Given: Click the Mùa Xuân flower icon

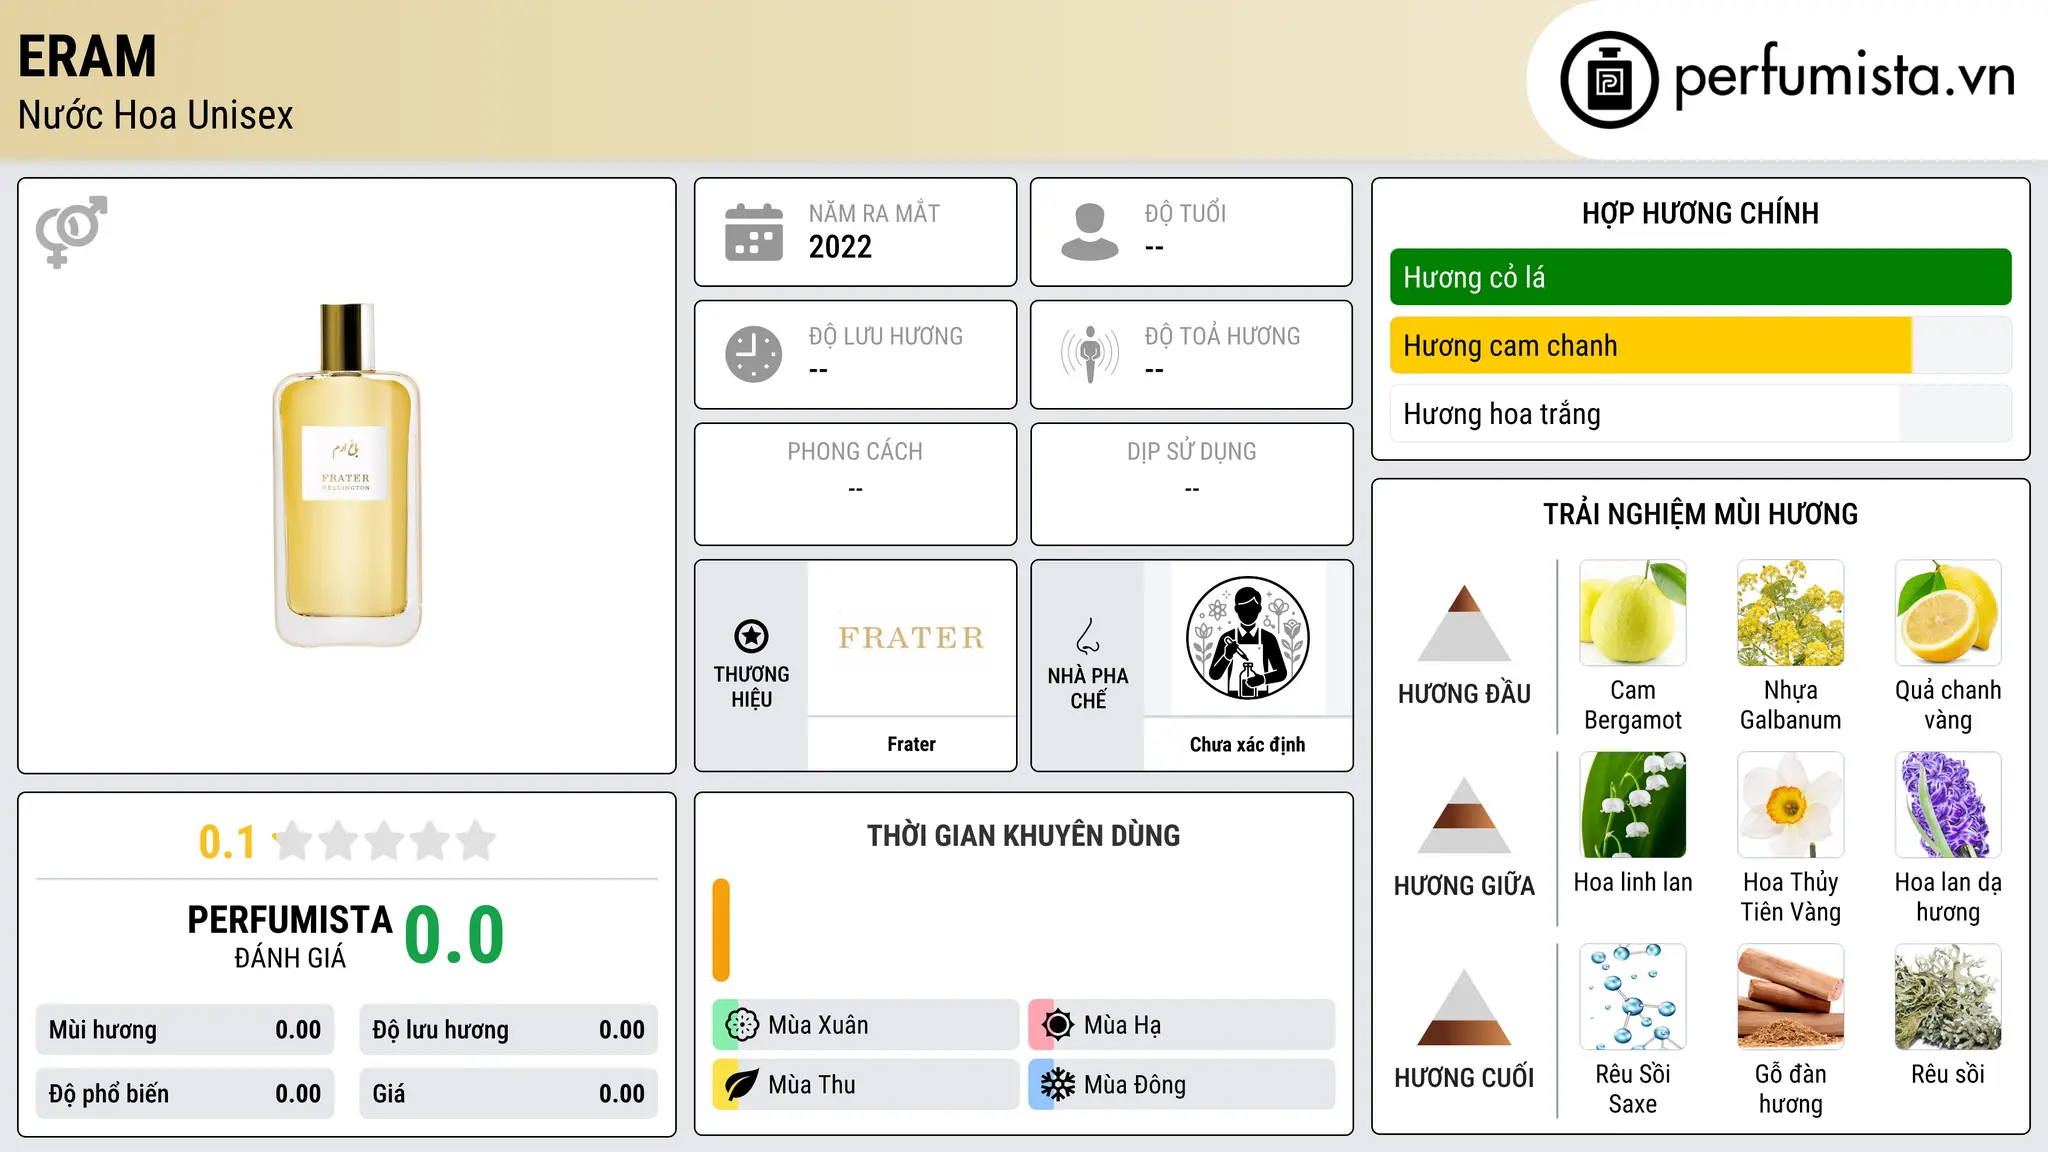Looking at the screenshot, I should point(741,1025).
